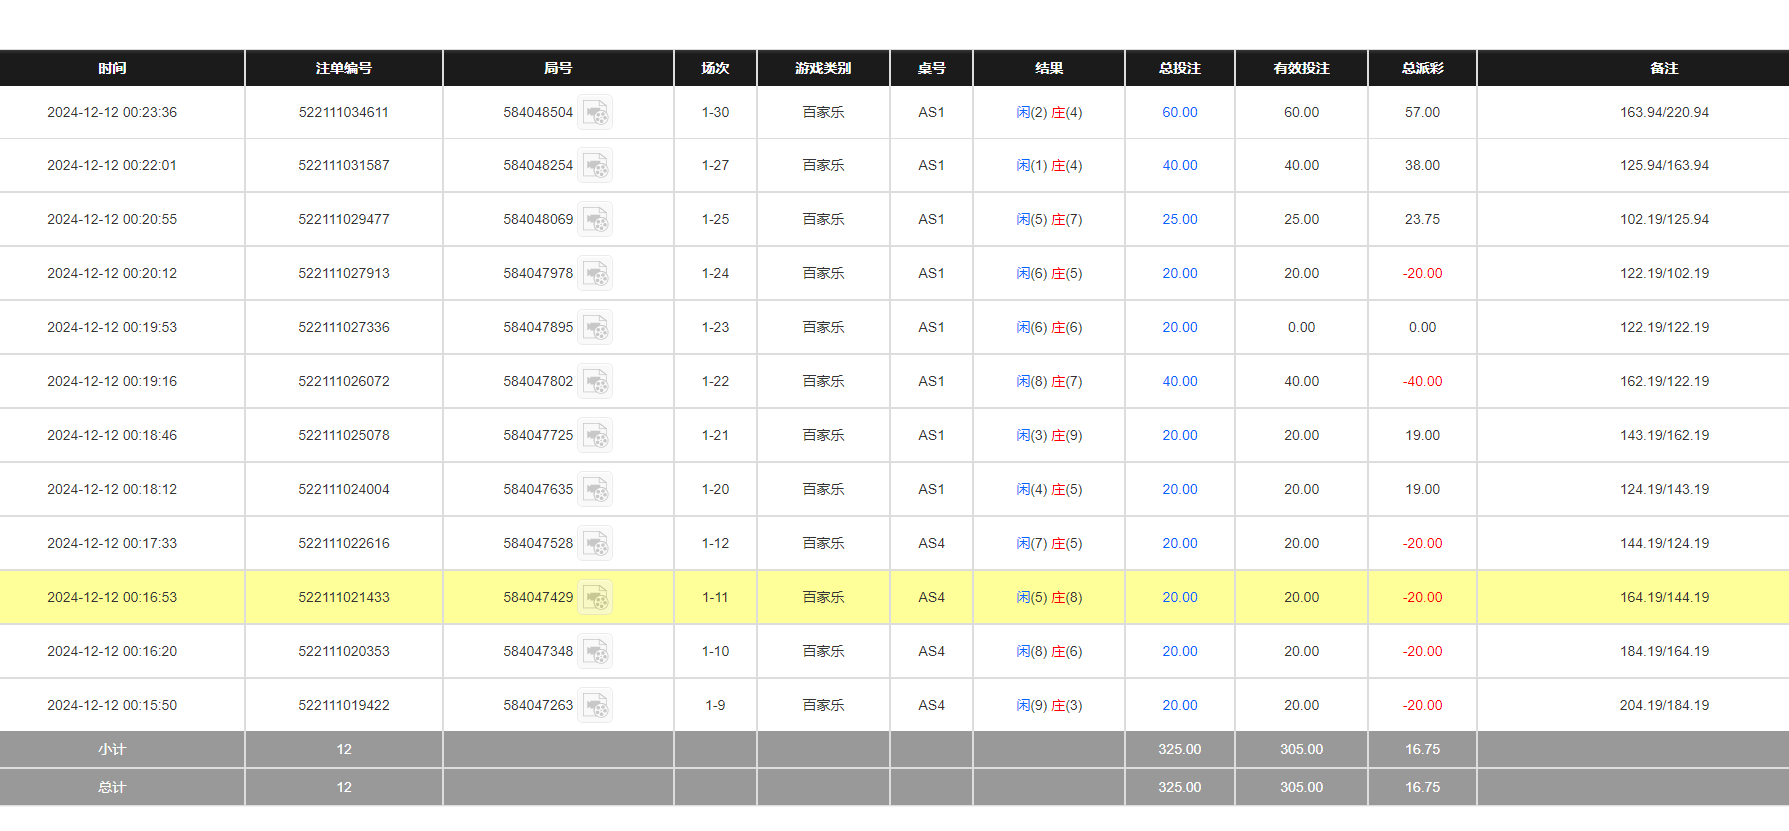The width and height of the screenshot is (1789, 831).
Task: Click result 闲(9) 庄(3) link
Action: (x=1048, y=706)
